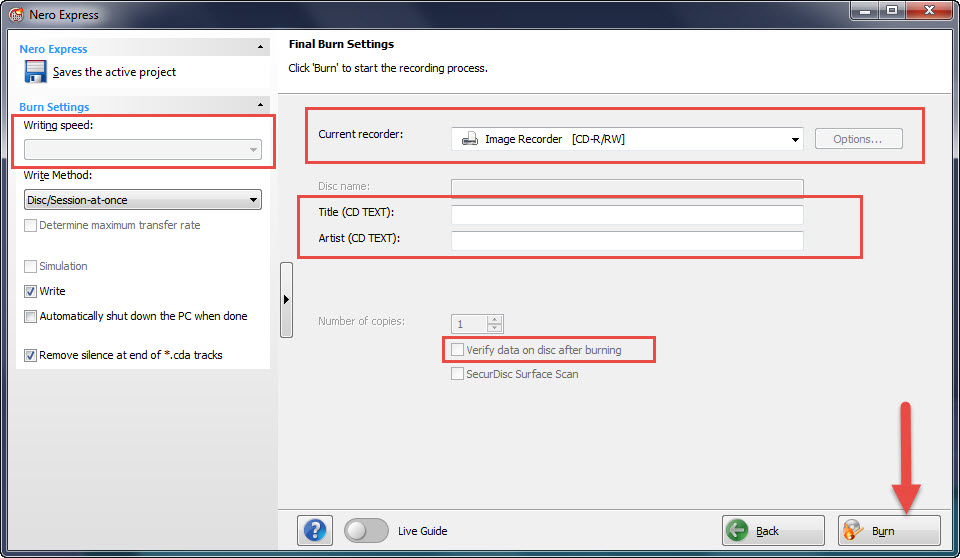Click the Number of copies value box
960x558 pixels.
(470, 324)
